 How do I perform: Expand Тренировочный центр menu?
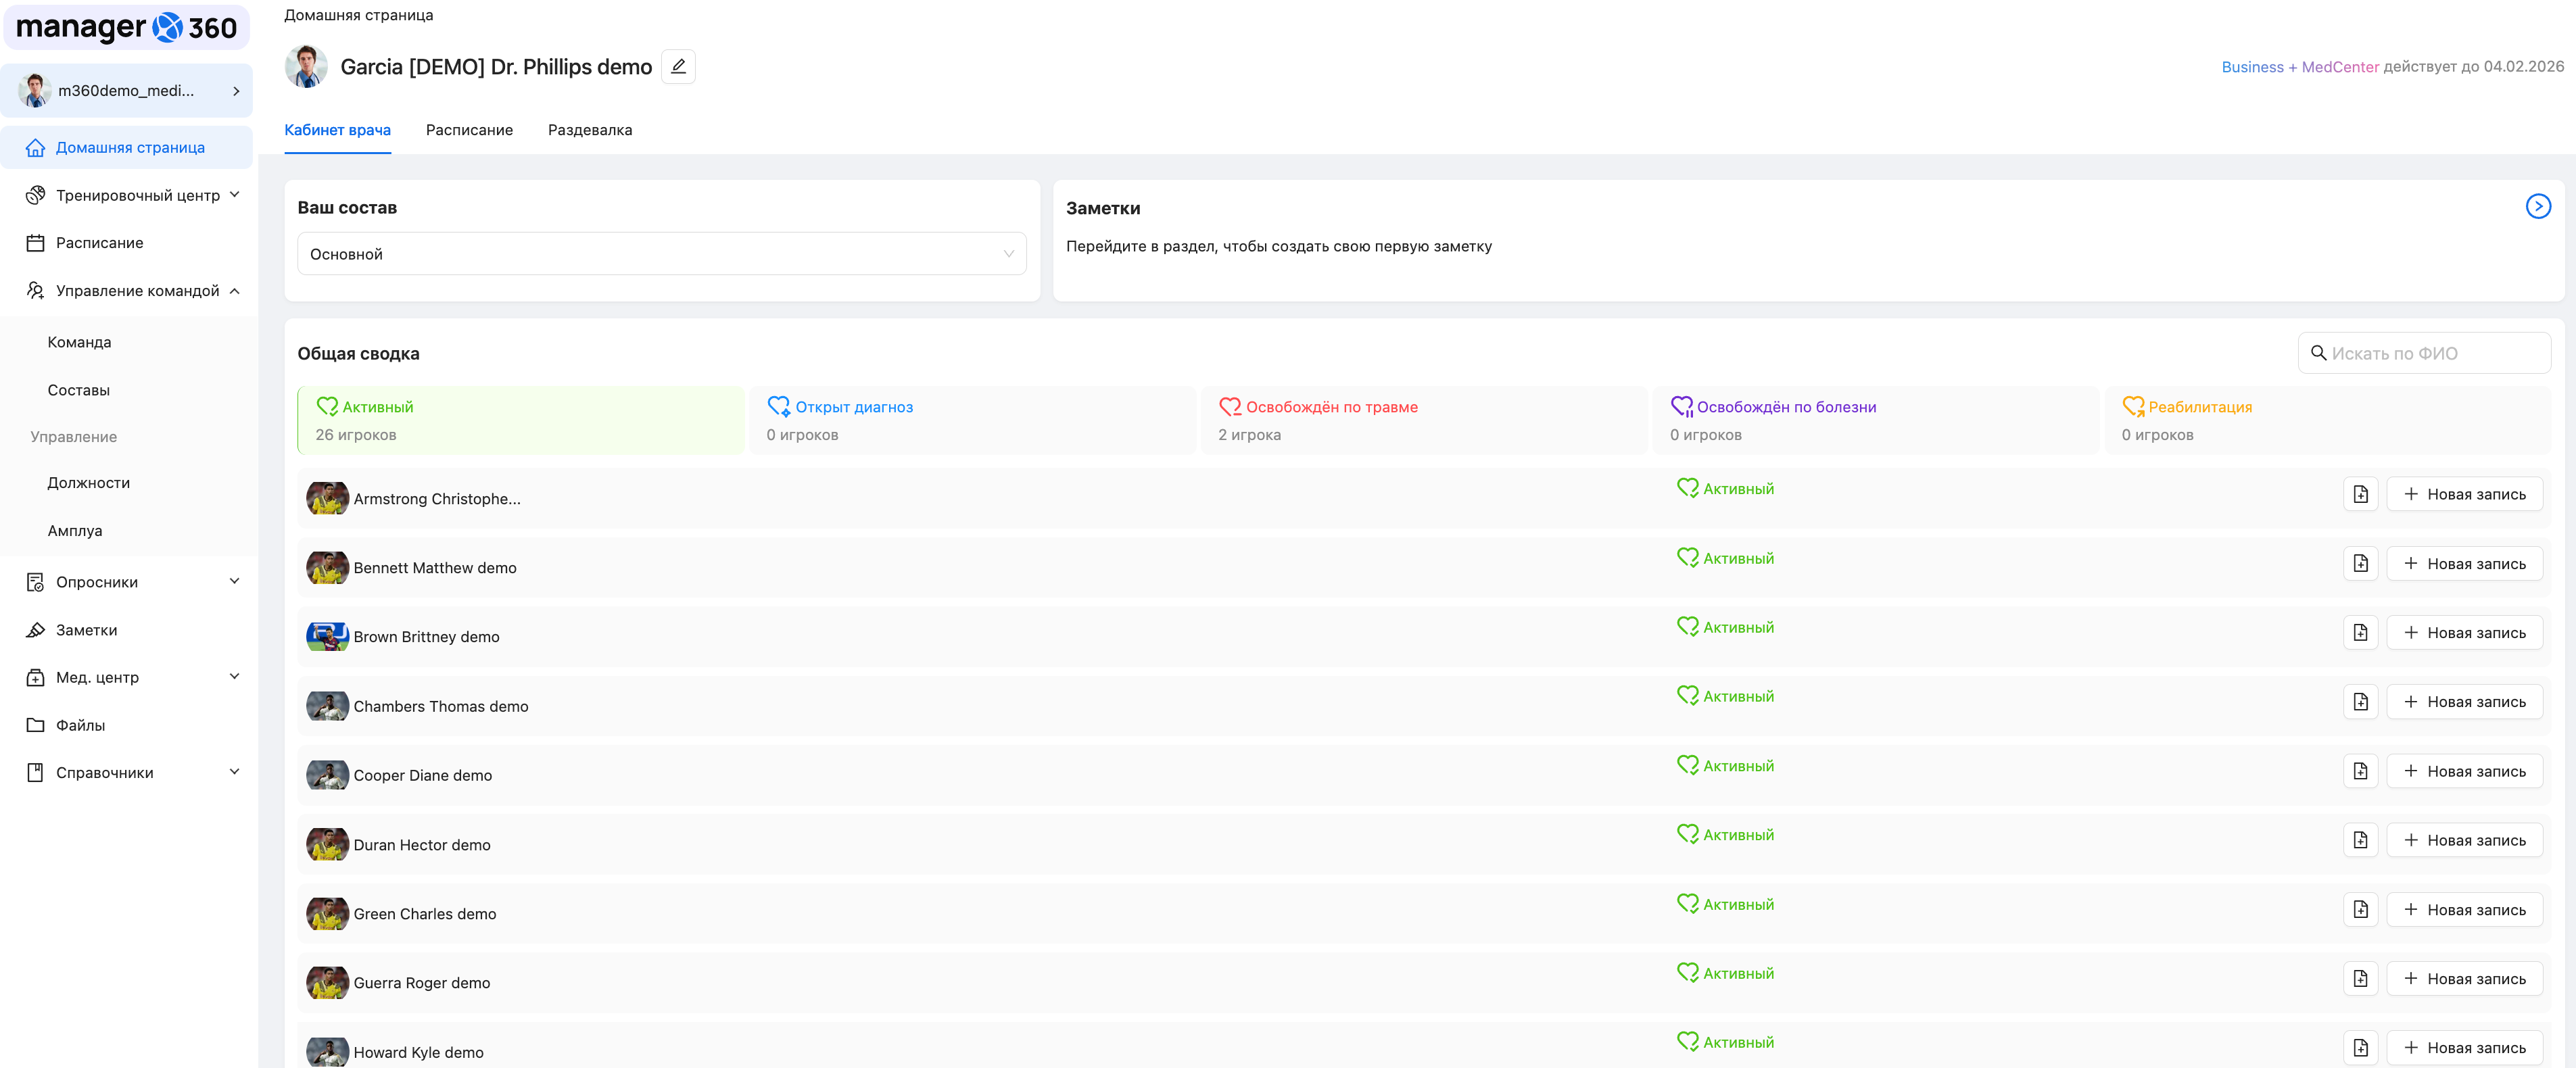137,195
